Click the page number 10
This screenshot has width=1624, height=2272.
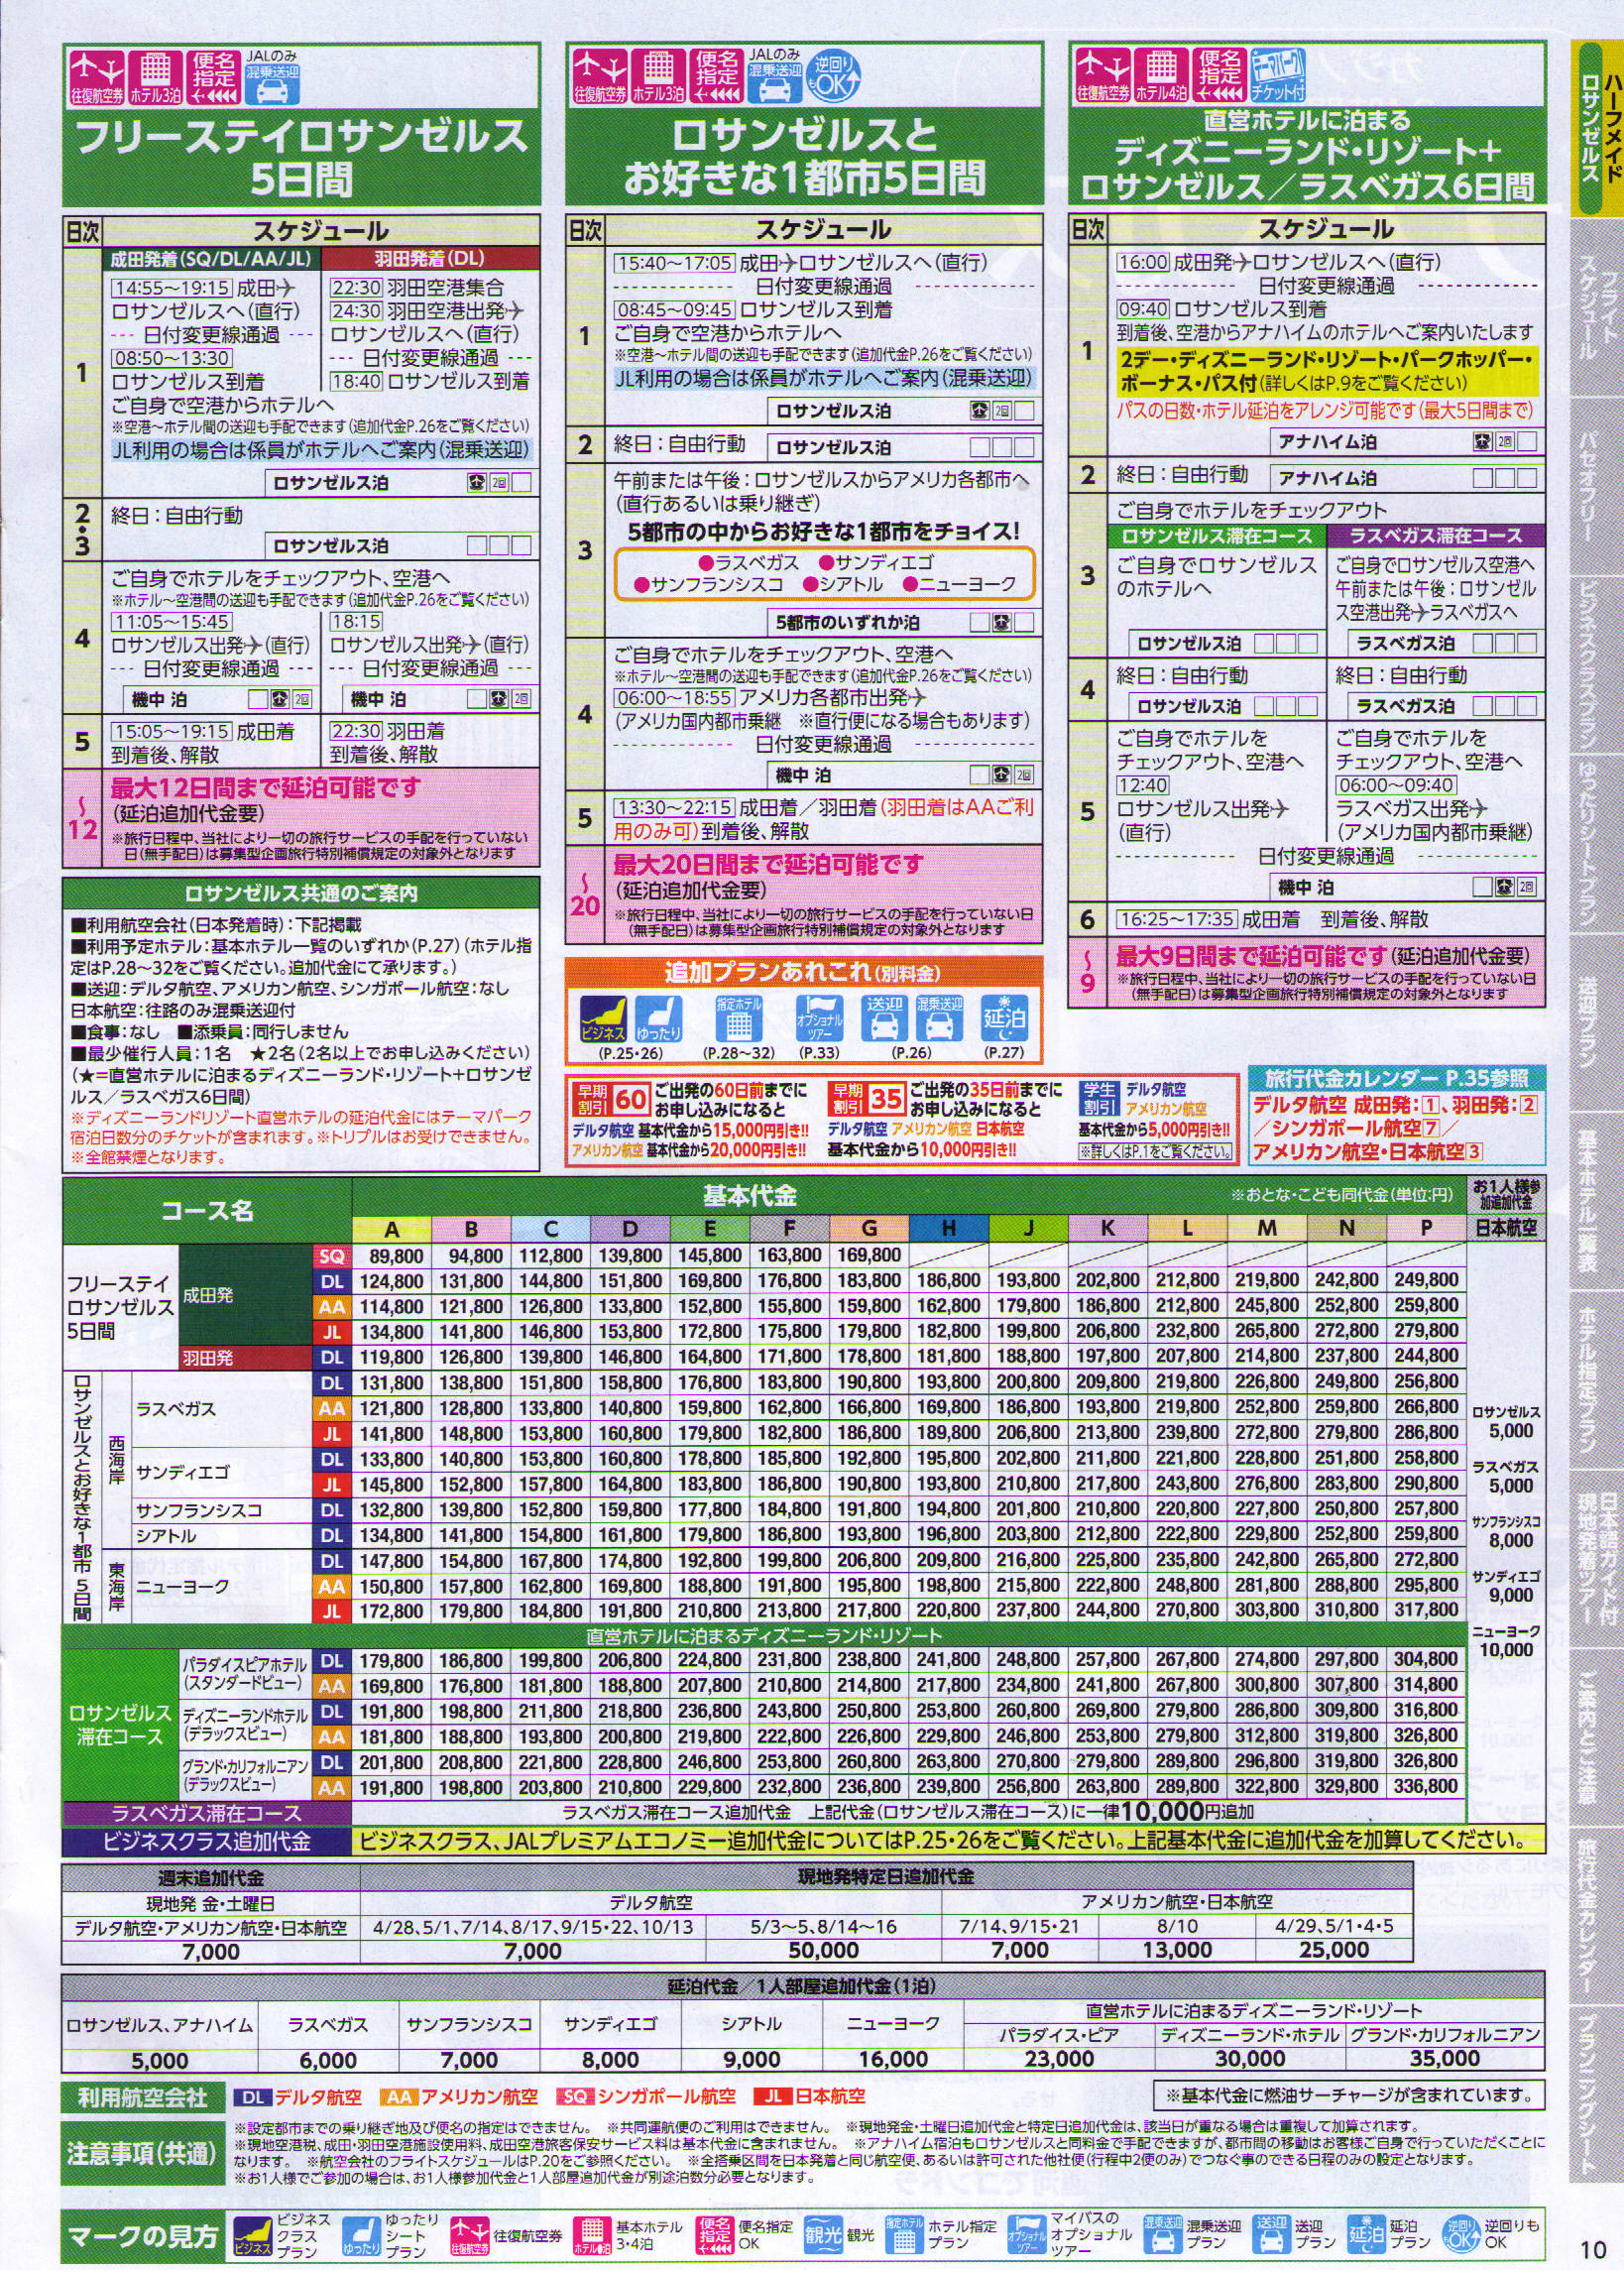(1594, 2249)
